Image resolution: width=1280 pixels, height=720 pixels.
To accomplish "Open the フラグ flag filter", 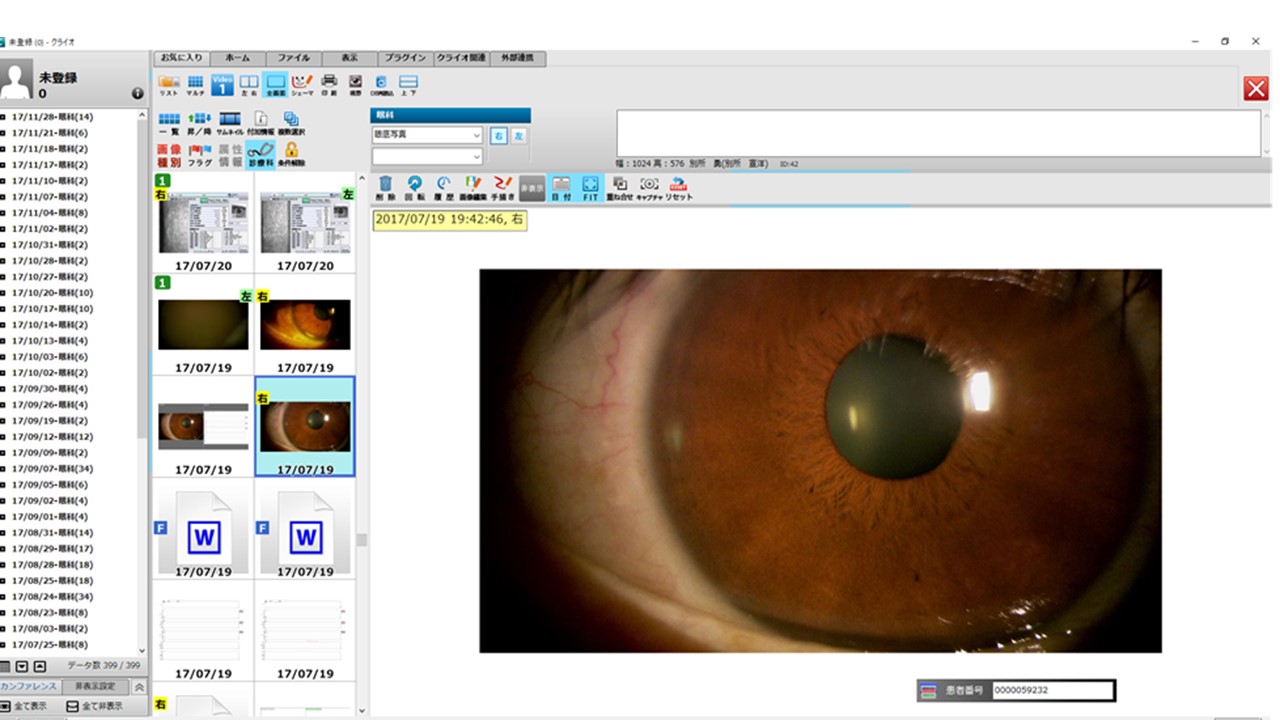I will coord(200,155).
